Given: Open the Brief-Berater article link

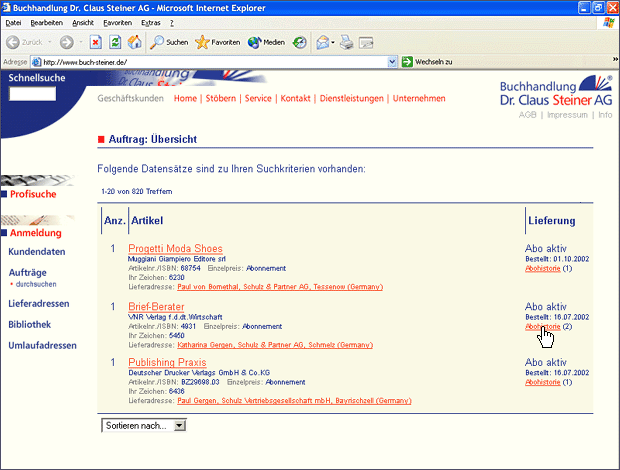Looking at the screenshot, I should pos(156,307).
